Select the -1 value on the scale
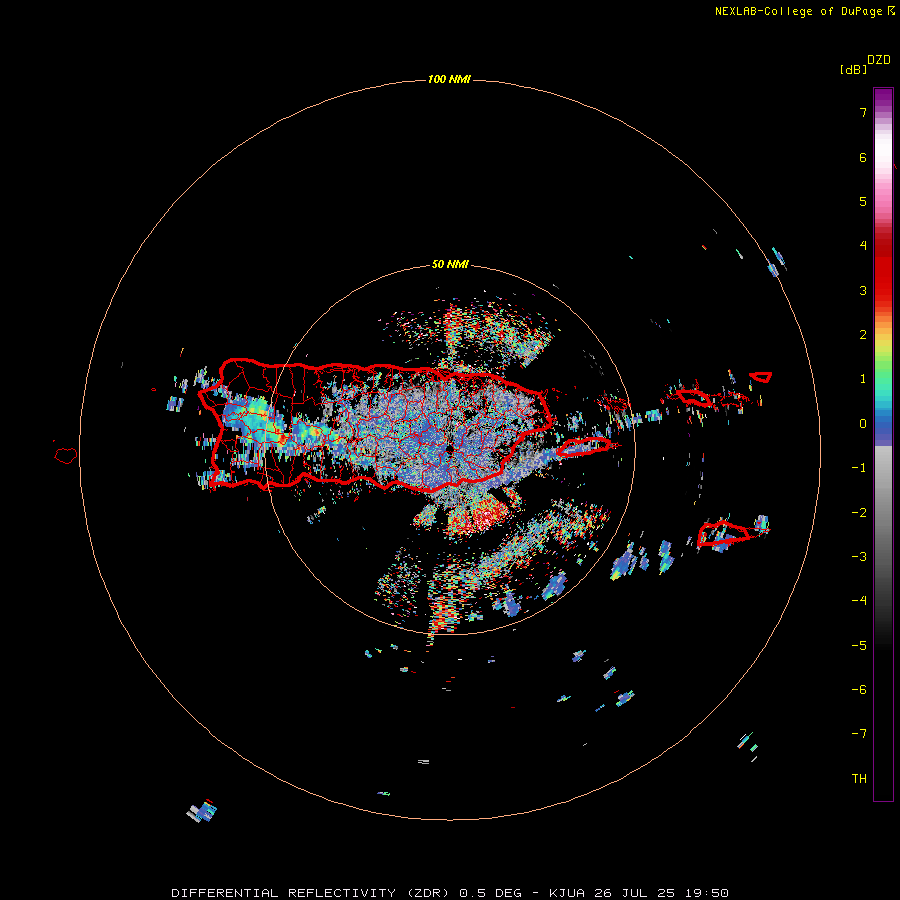This screenshot has width=900, height=900. 859,468
